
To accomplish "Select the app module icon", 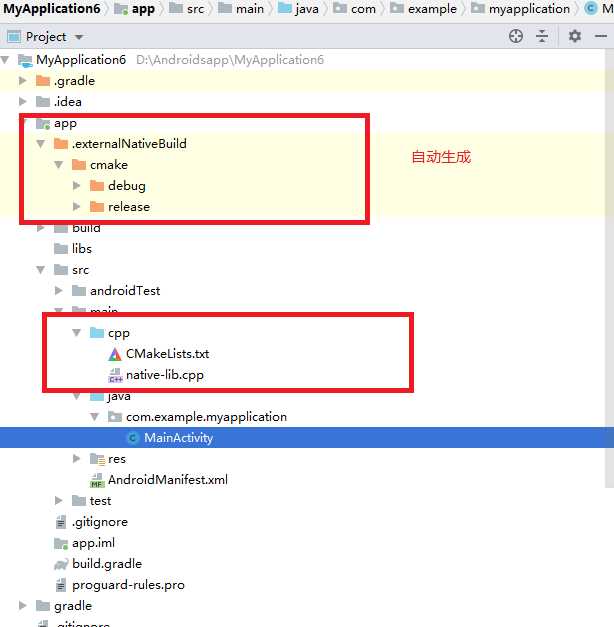I will pyautogui.click(x=43, y=124).
